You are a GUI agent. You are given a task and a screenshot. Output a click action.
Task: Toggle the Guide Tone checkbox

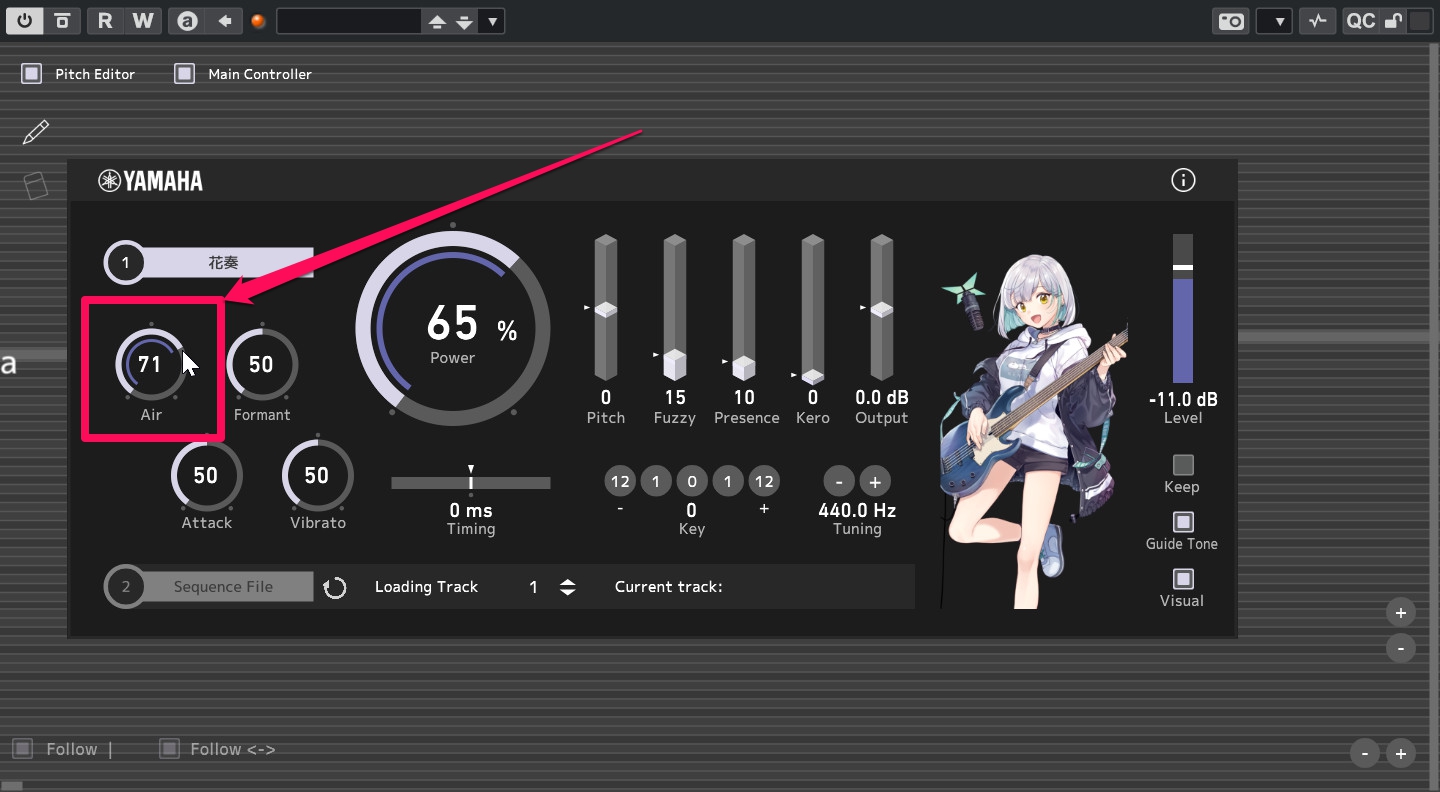click(1183, 522)
